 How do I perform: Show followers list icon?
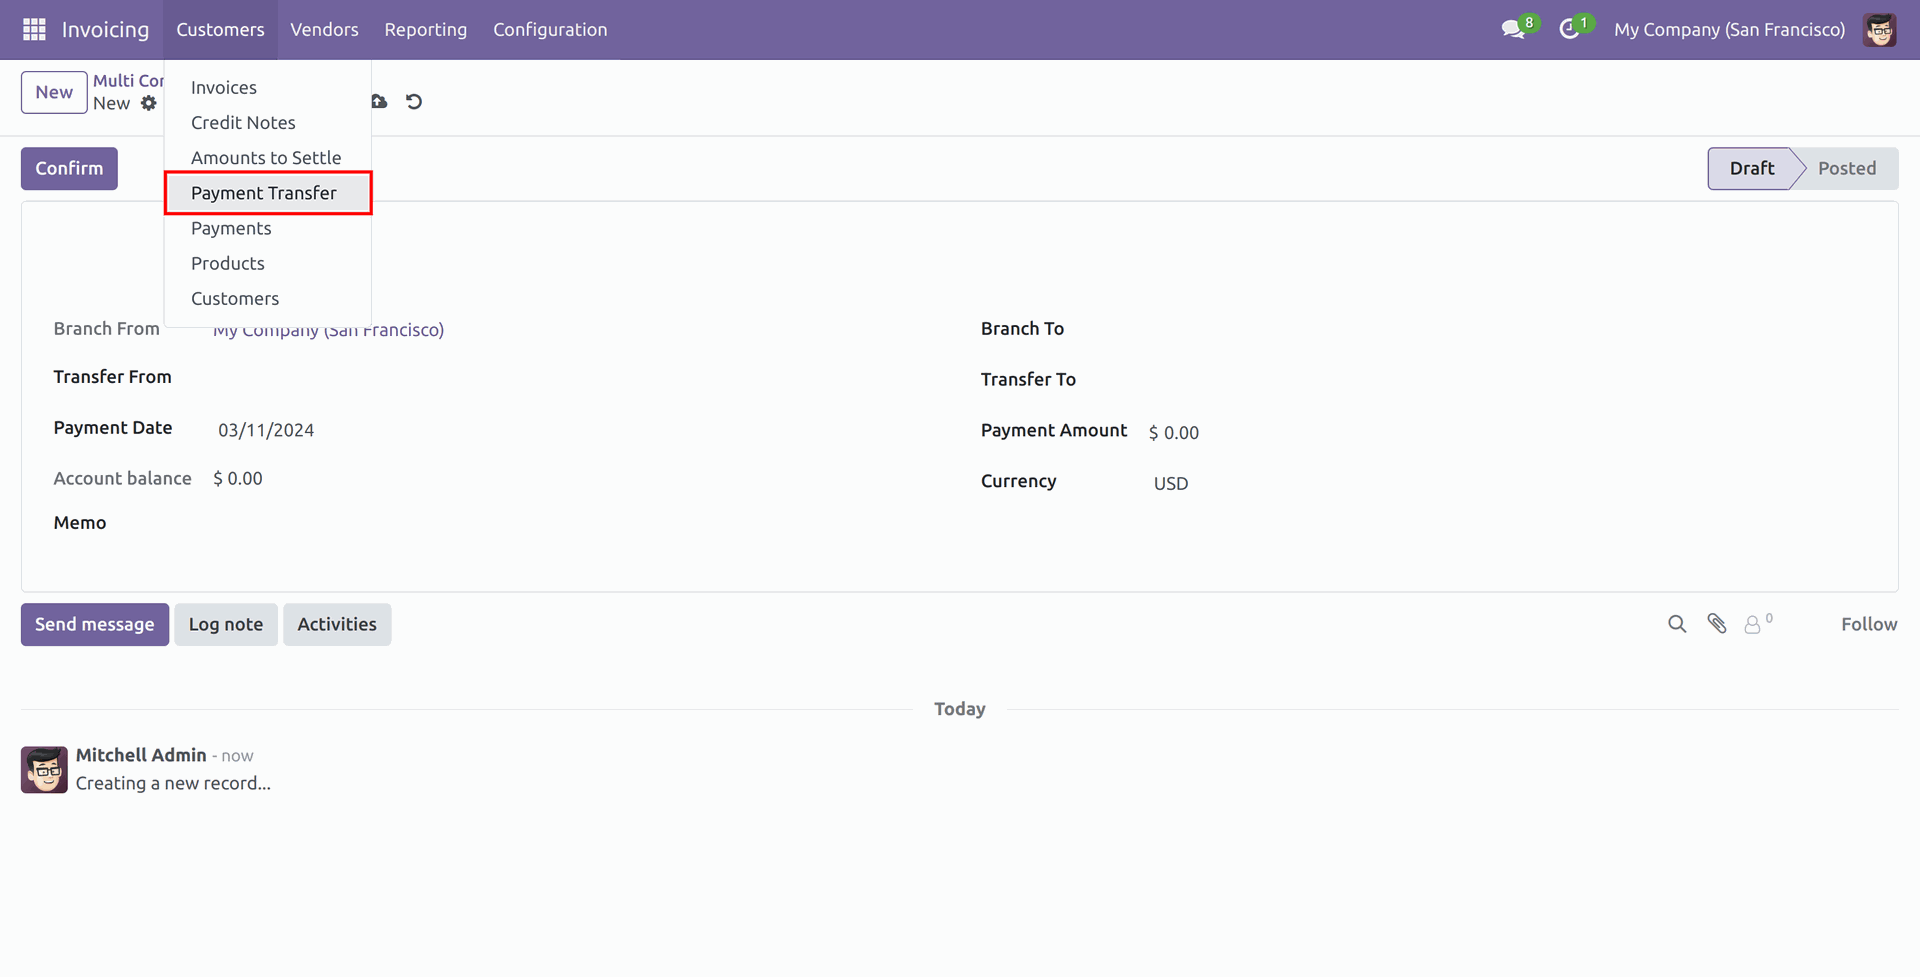pyautogui.click(x=1753, y=624)
